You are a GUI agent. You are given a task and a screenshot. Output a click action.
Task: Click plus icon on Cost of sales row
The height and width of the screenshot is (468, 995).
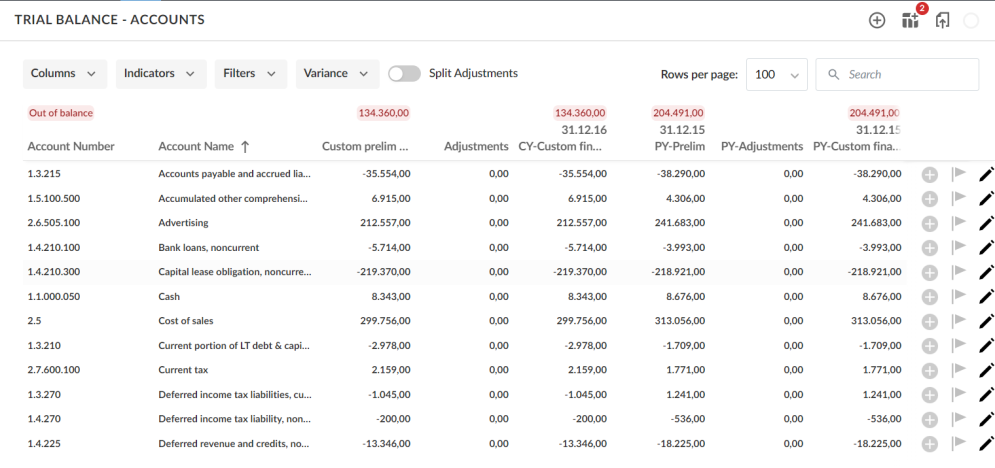point(929,321)
